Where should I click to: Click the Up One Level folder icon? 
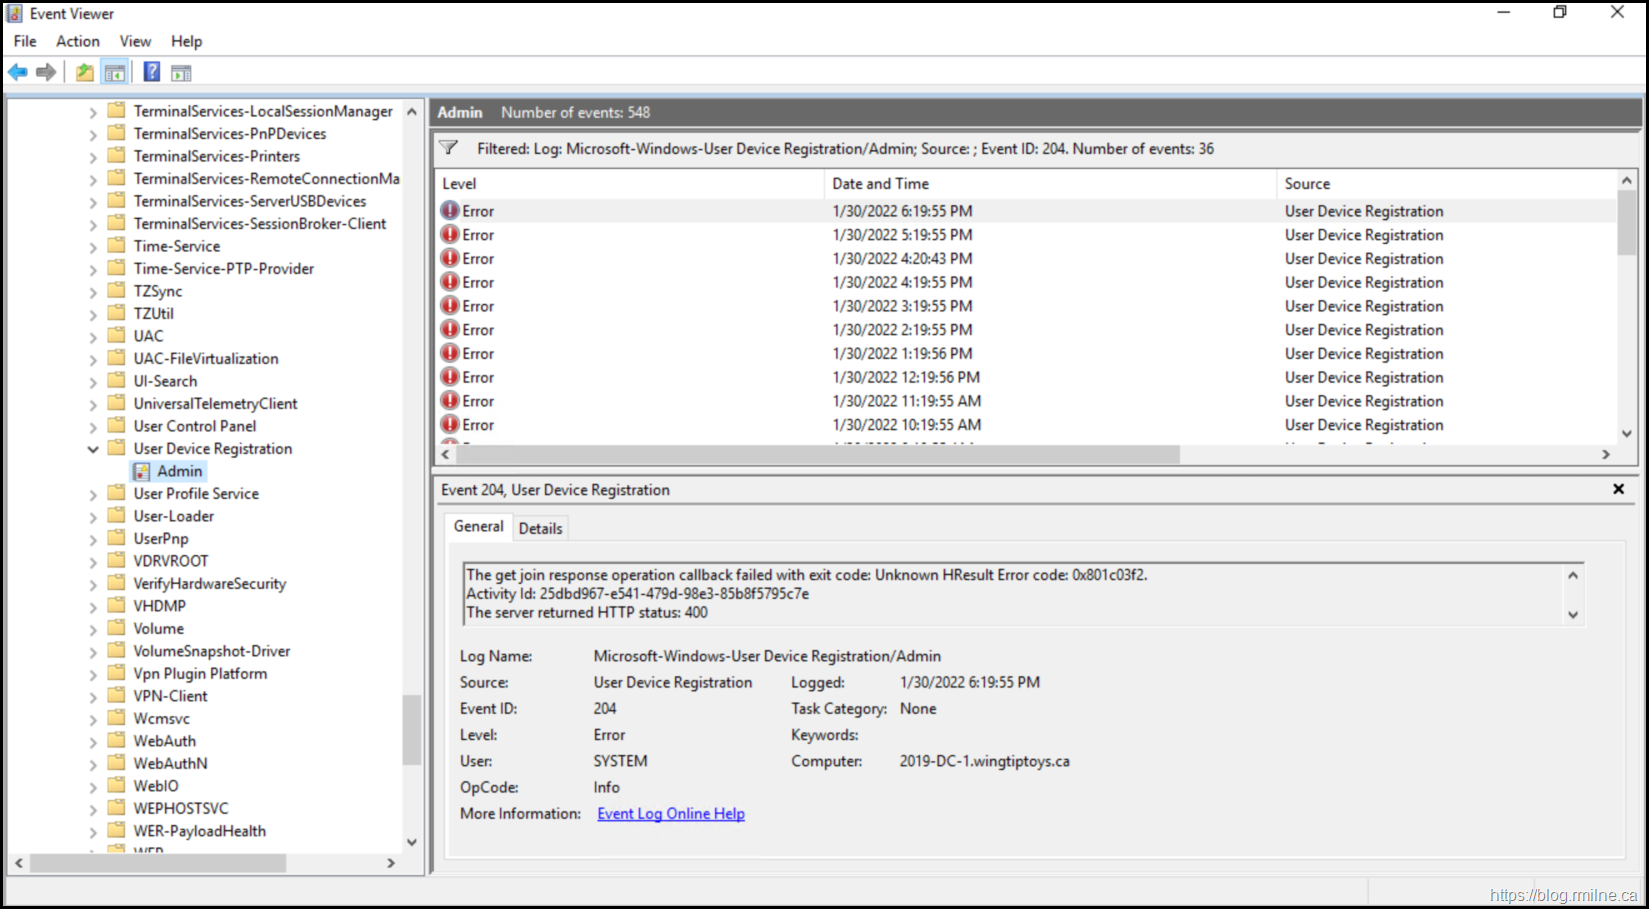click(85, 72)
